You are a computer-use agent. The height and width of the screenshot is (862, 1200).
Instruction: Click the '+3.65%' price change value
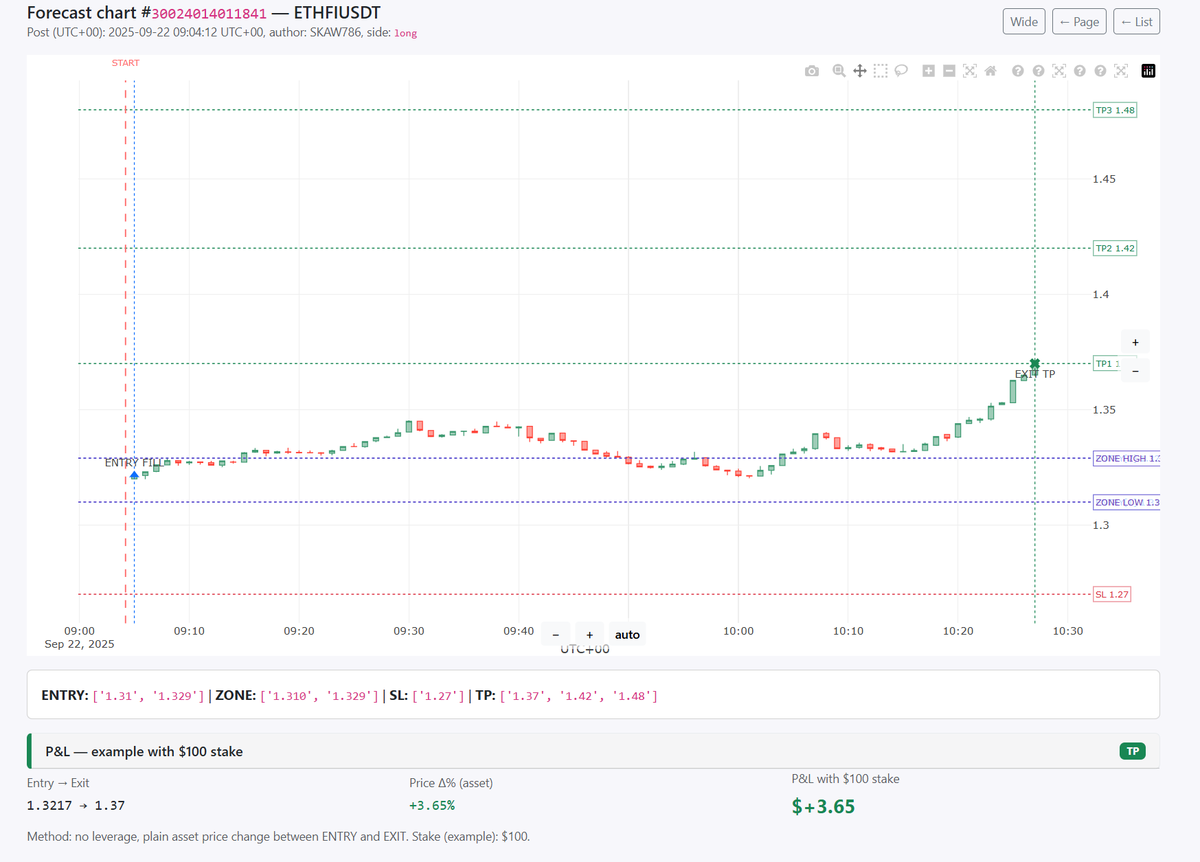(x=431, y=804)
